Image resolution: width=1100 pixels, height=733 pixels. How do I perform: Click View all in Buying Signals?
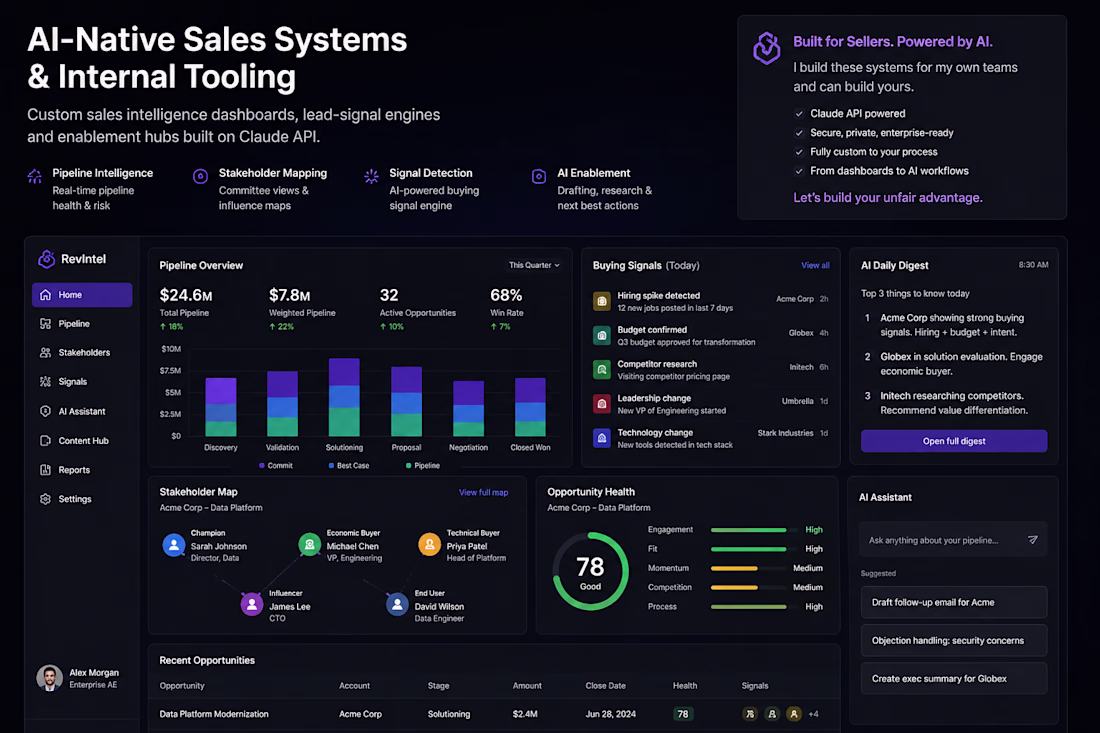tap(815, 265)
